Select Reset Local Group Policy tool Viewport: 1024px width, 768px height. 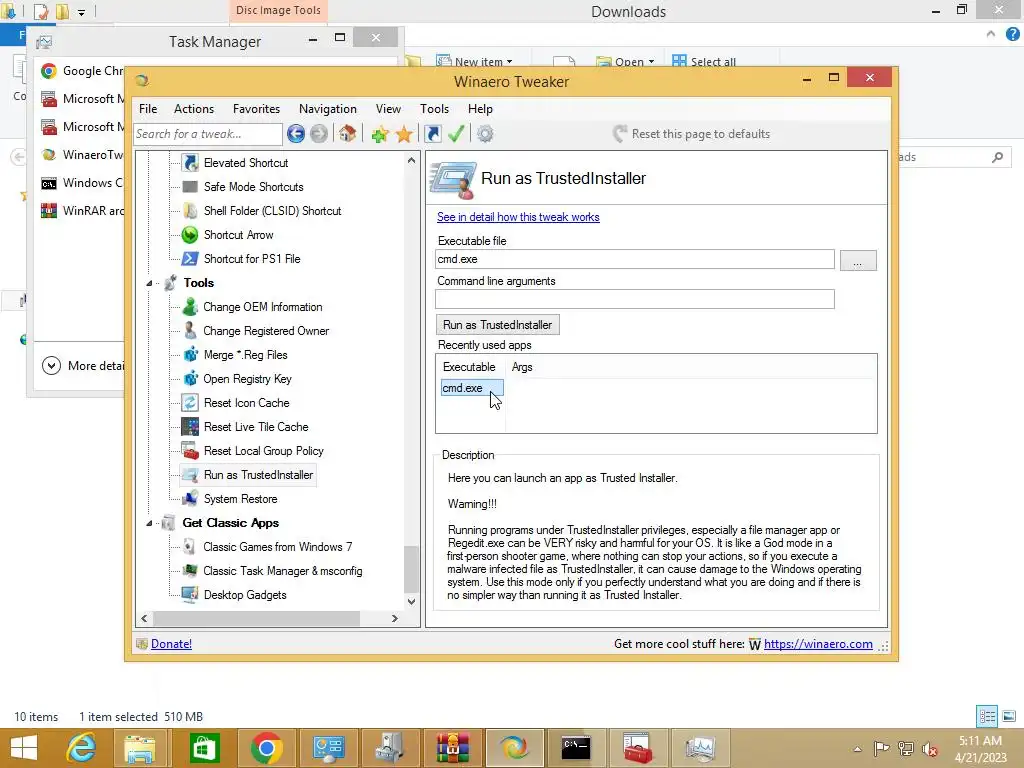[x=263, y=451]
